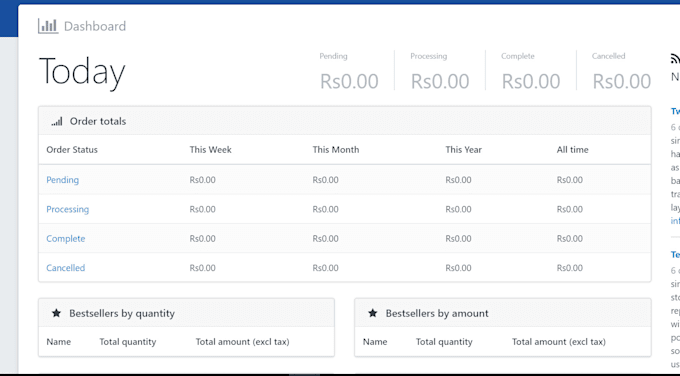Viewport: 680px width, 376px height.
Task: Click Name header in Bestsellers by quantity
Action: tap(59, 342)
